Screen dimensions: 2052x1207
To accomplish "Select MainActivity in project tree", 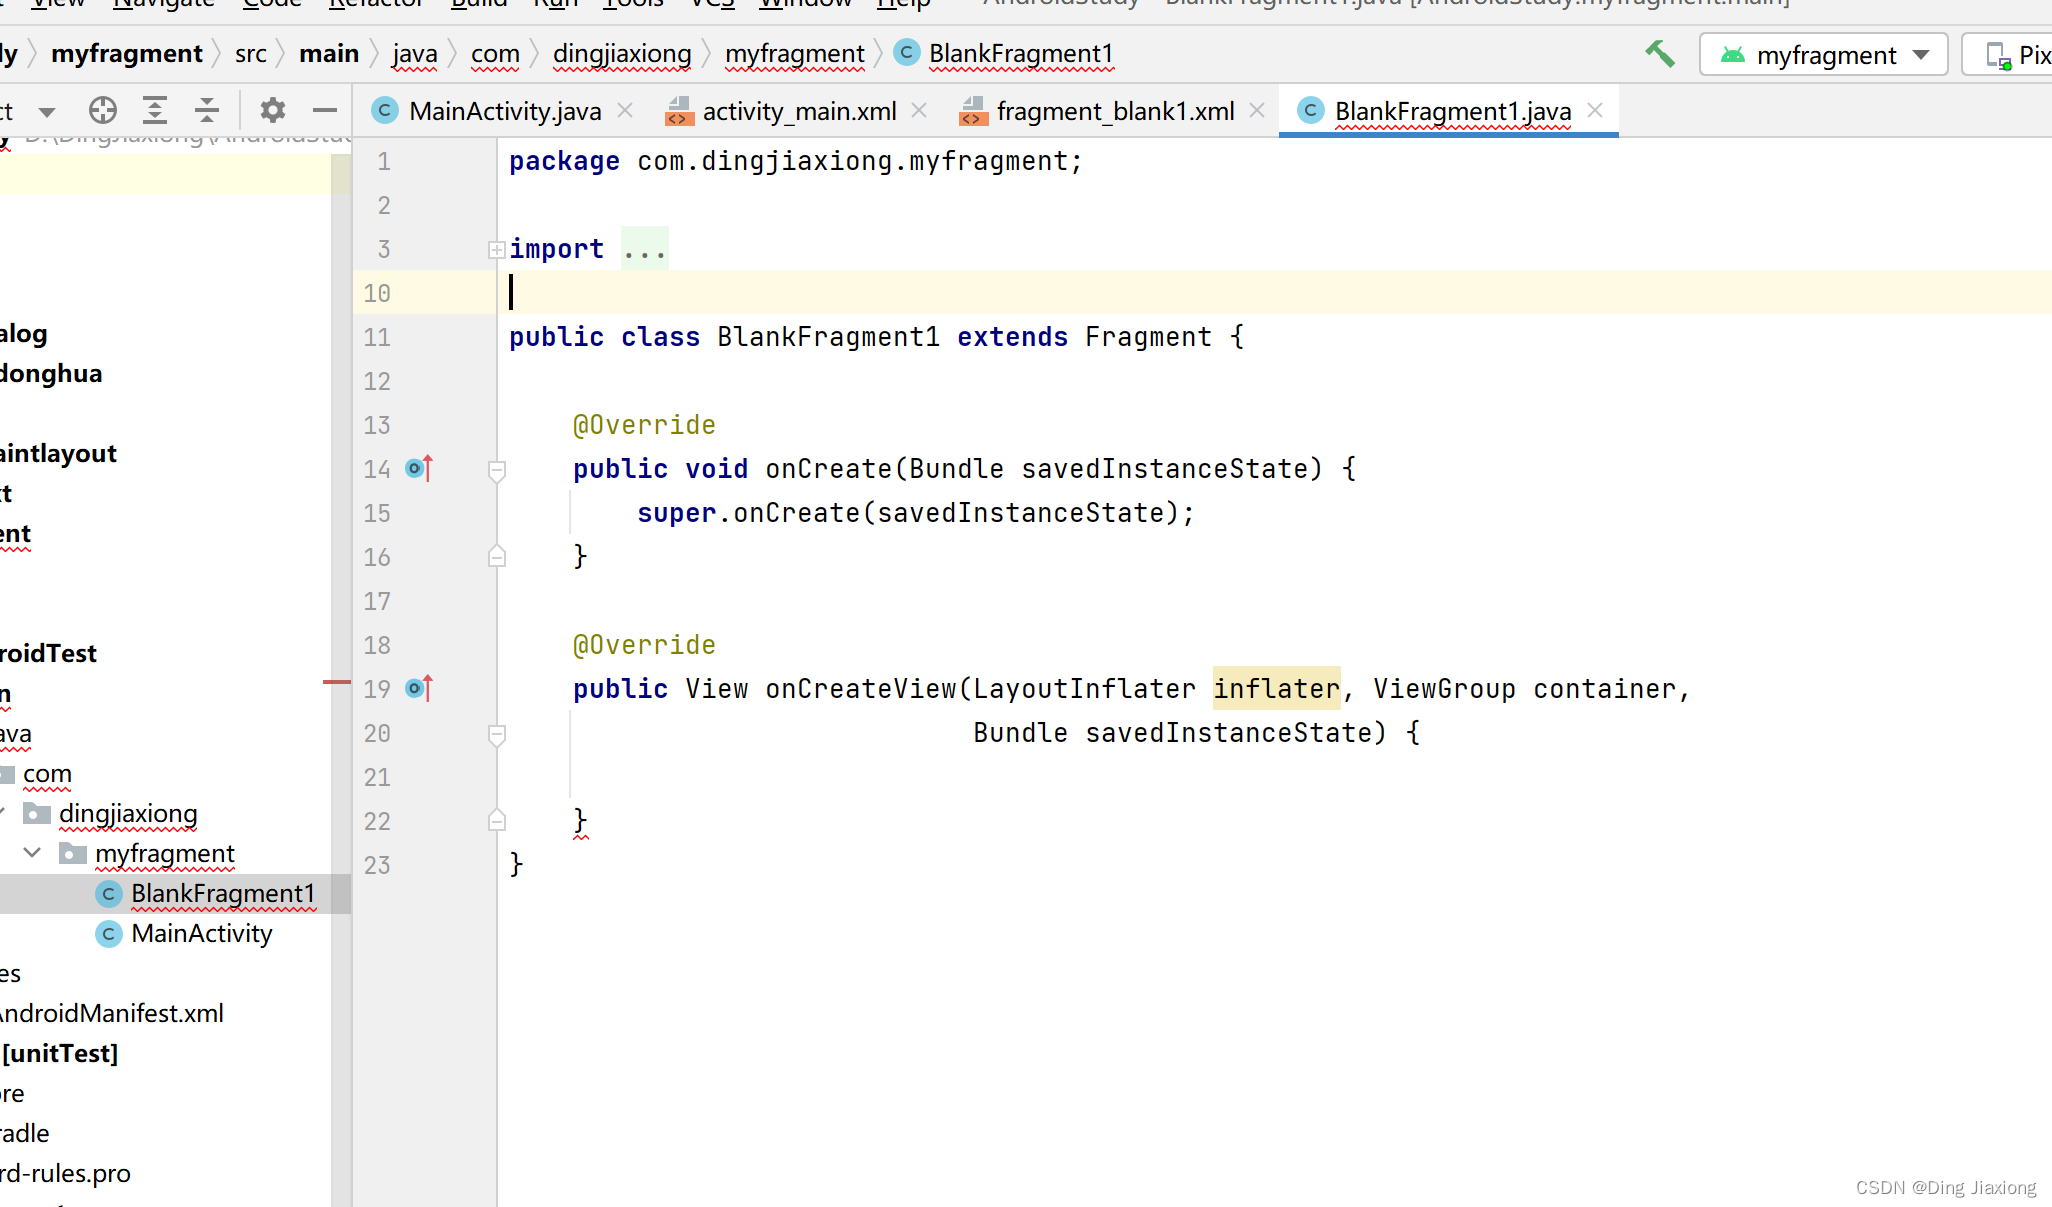I will [201, 933].
